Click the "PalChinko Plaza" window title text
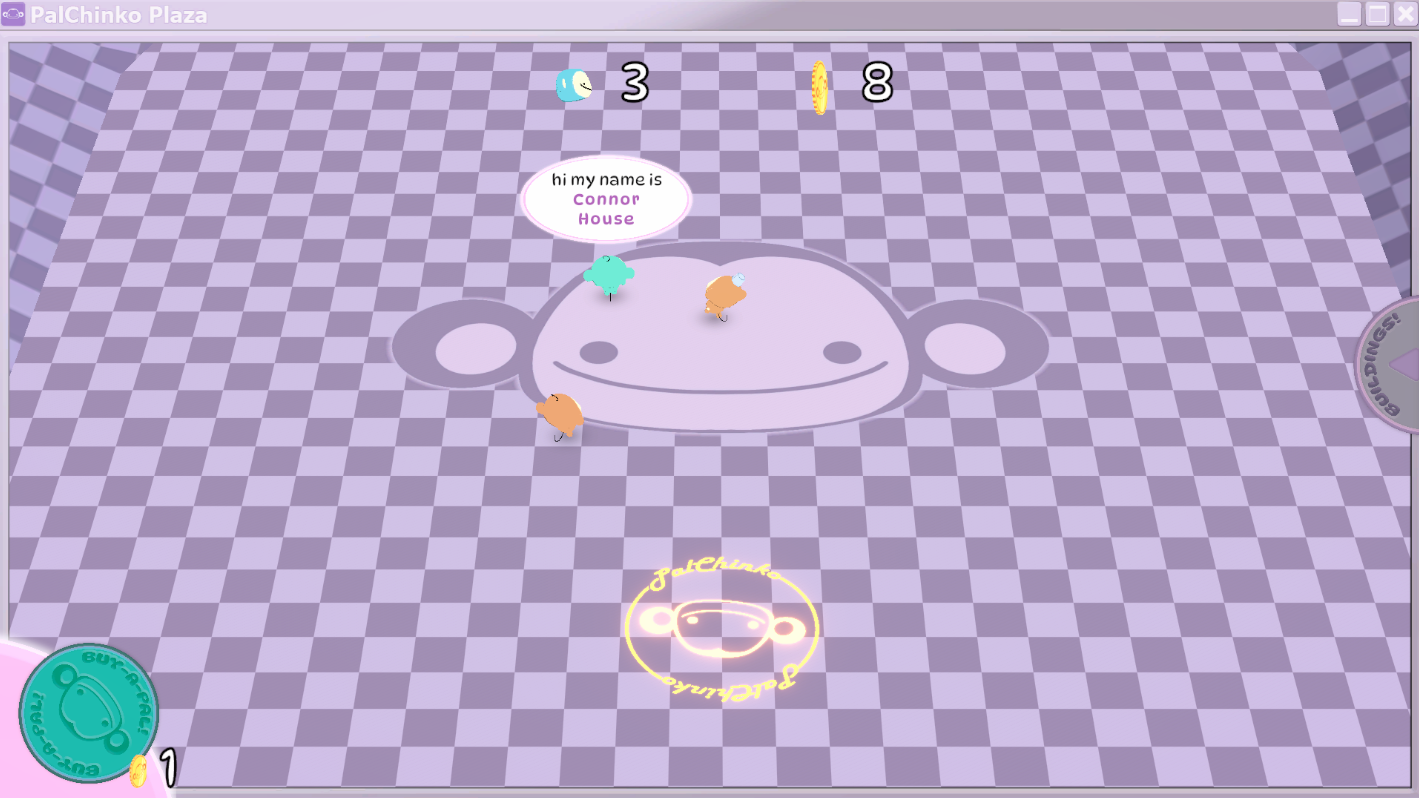The image size is (1419, 798). 119,15
